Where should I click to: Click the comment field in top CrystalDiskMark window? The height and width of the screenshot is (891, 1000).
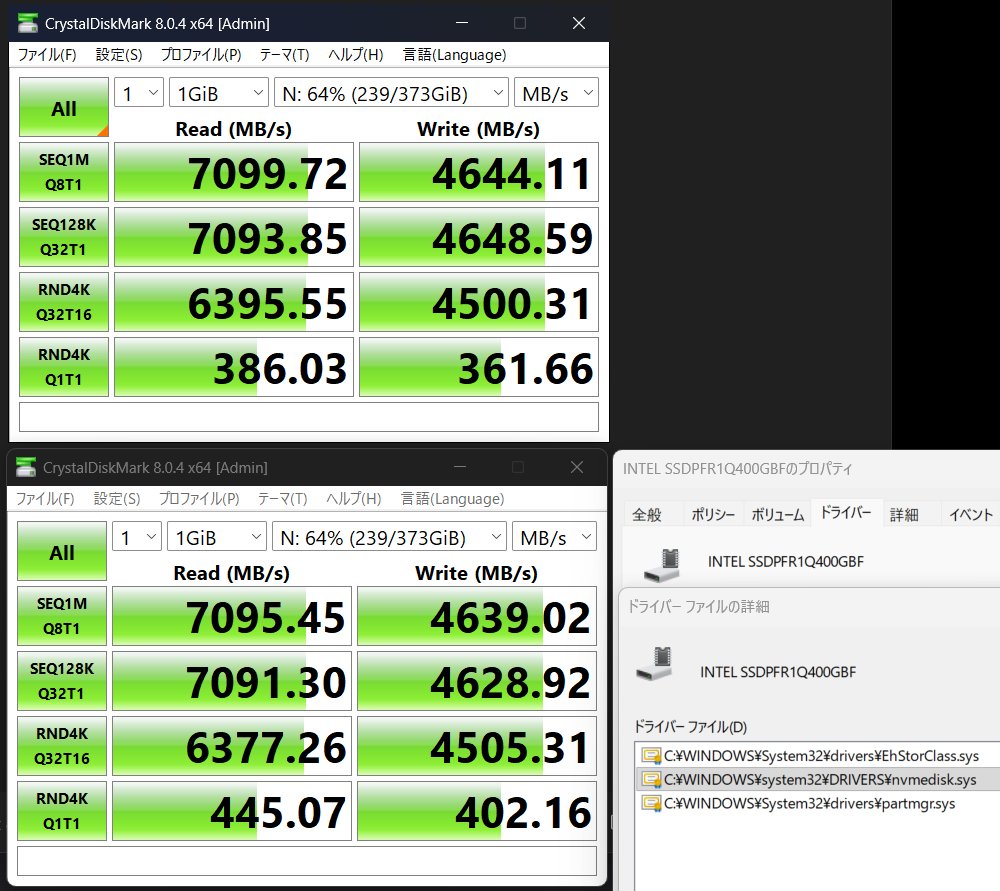point(309,416)
